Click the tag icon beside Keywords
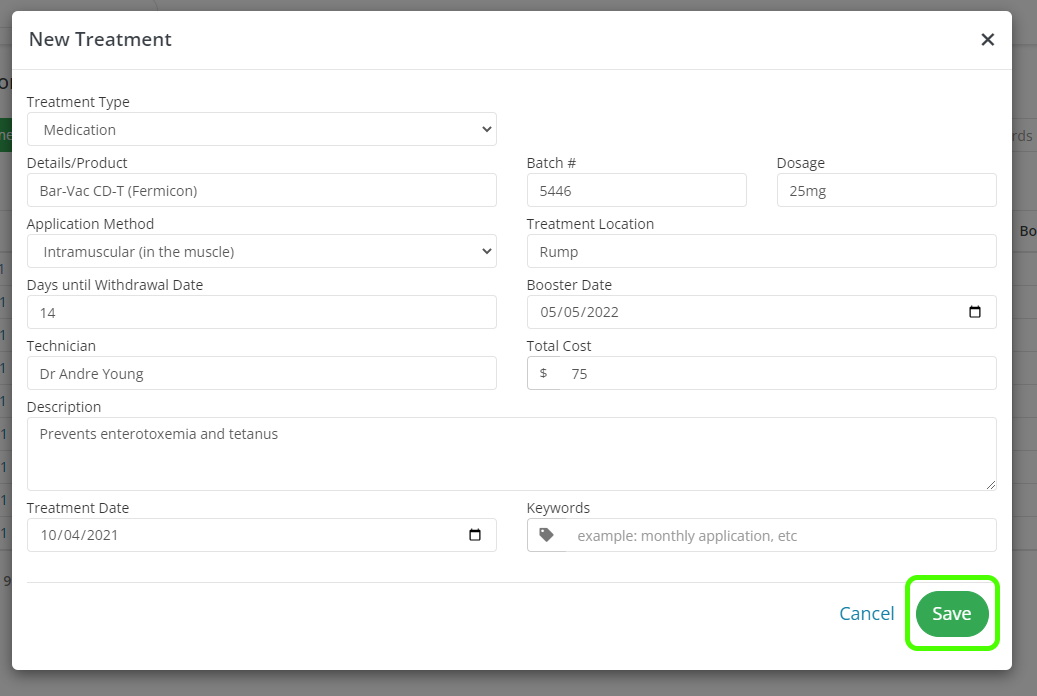 [x=546, y=535]
